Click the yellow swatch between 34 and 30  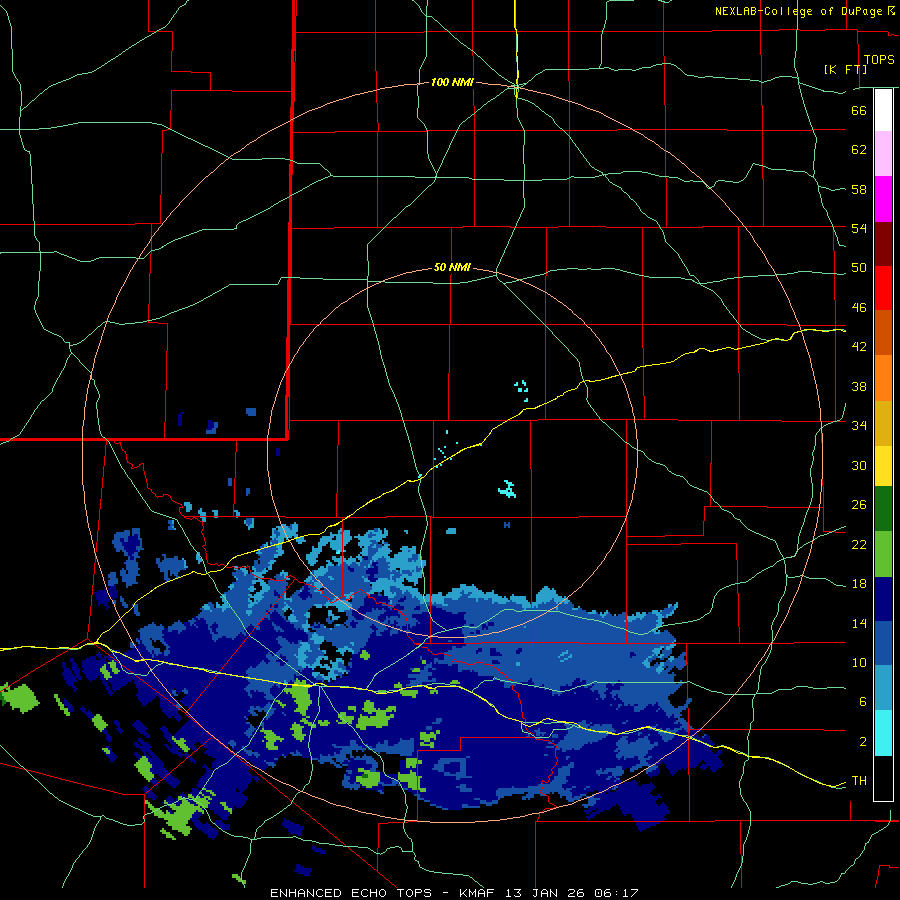click(883, 466)
